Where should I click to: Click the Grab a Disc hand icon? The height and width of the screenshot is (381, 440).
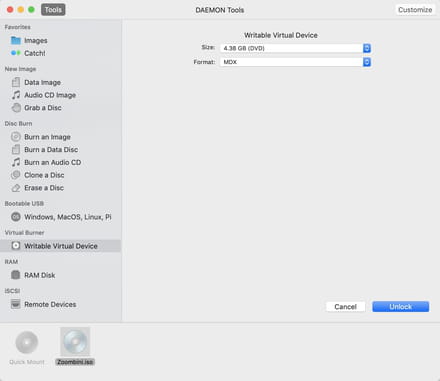pos(16,108)
